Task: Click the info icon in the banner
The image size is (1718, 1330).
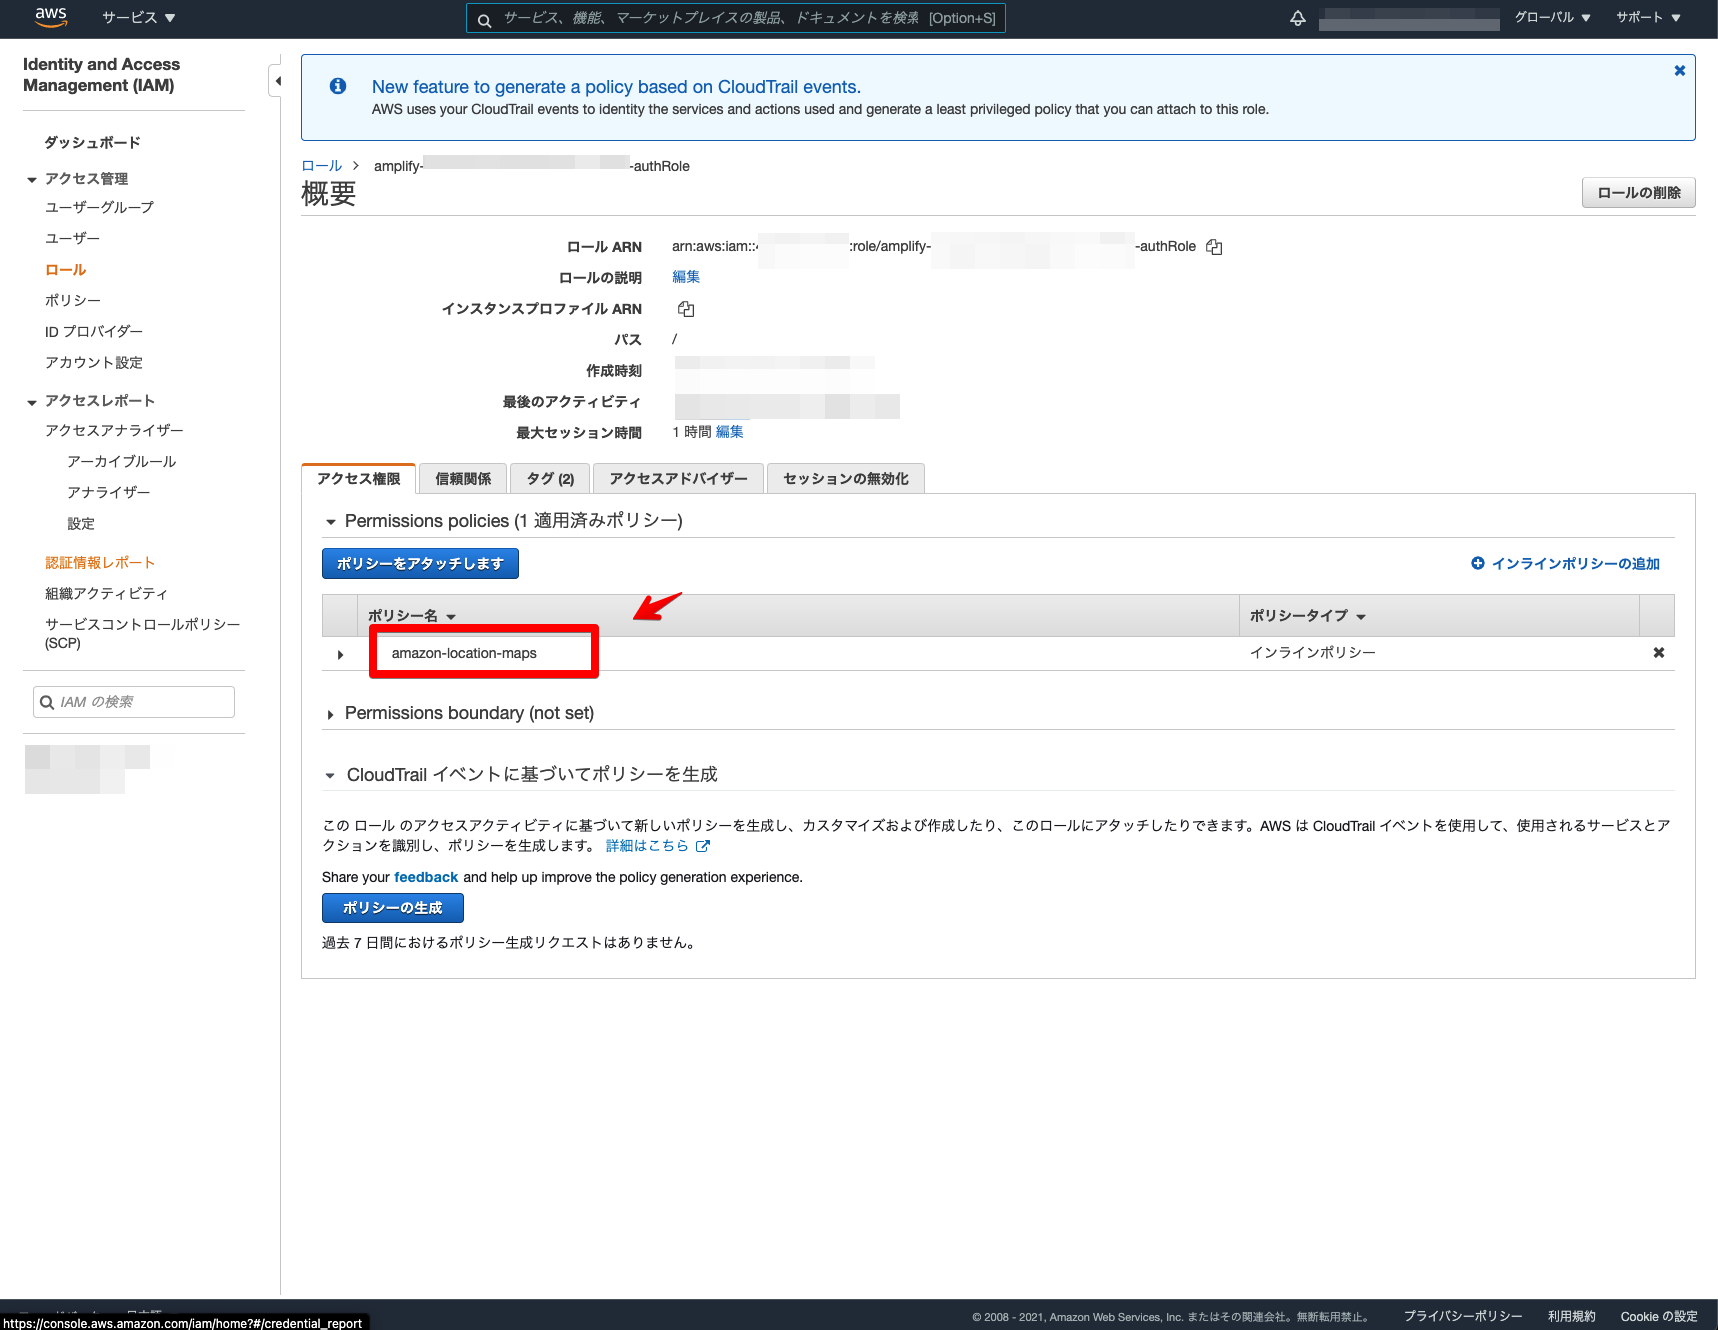Action: (337, 86)
